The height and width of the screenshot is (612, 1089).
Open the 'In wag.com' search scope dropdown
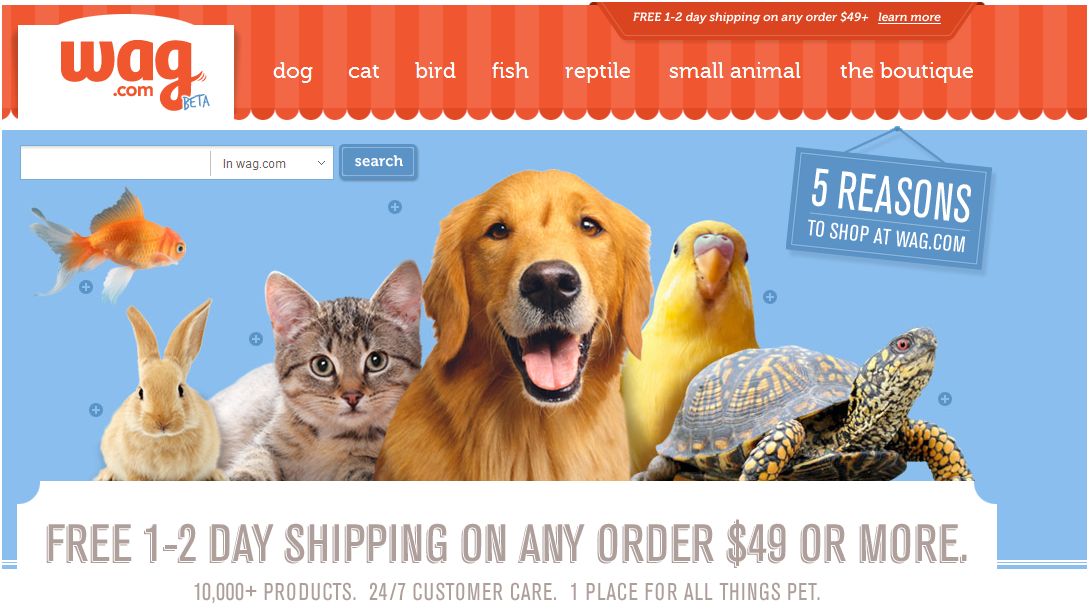pyautogui.click(x=272, y=163)
